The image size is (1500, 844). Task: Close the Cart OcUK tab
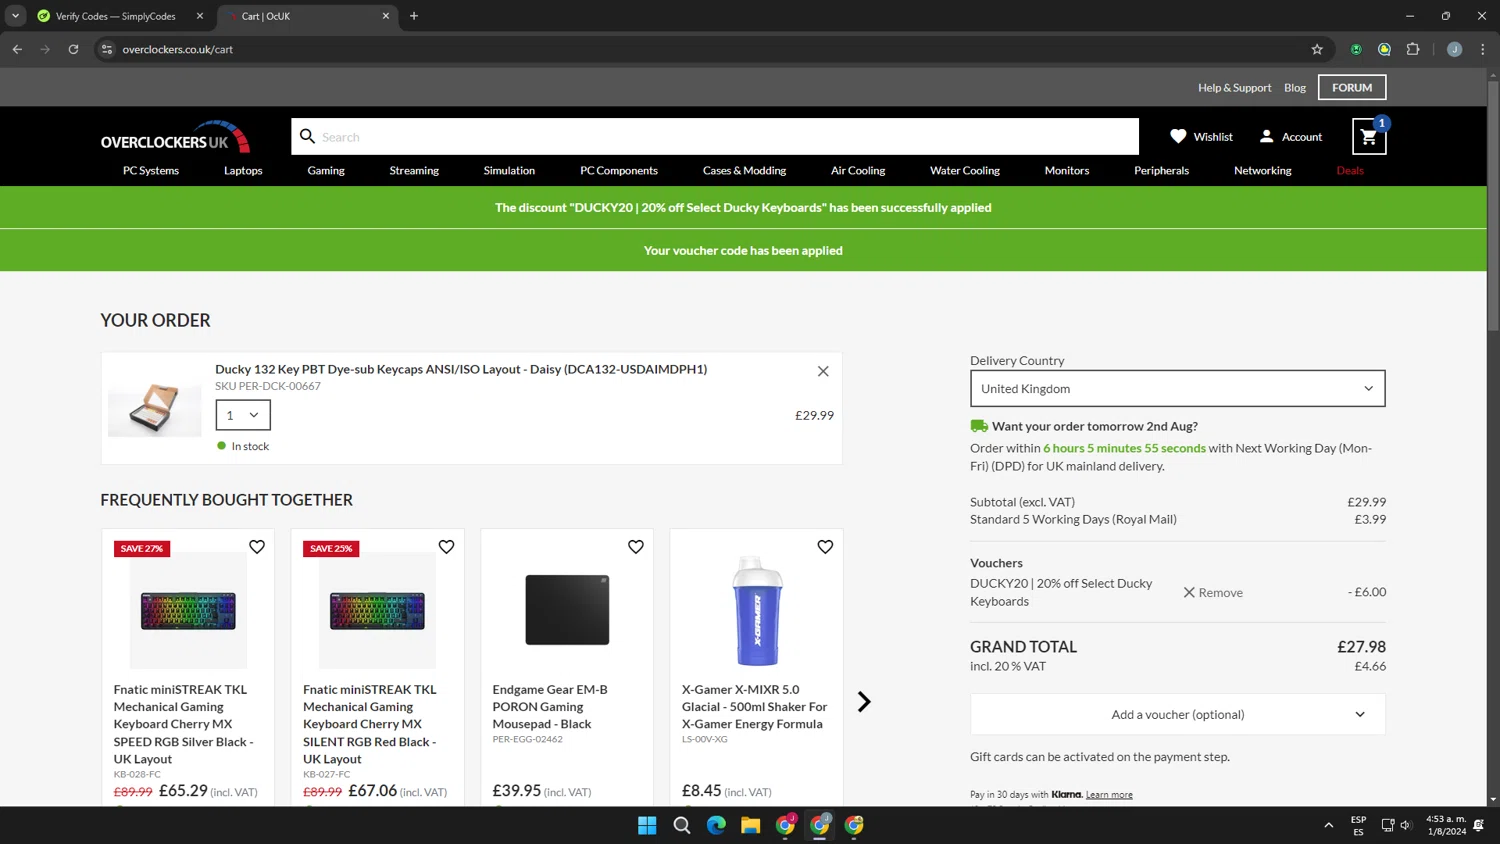pos(386,16)
